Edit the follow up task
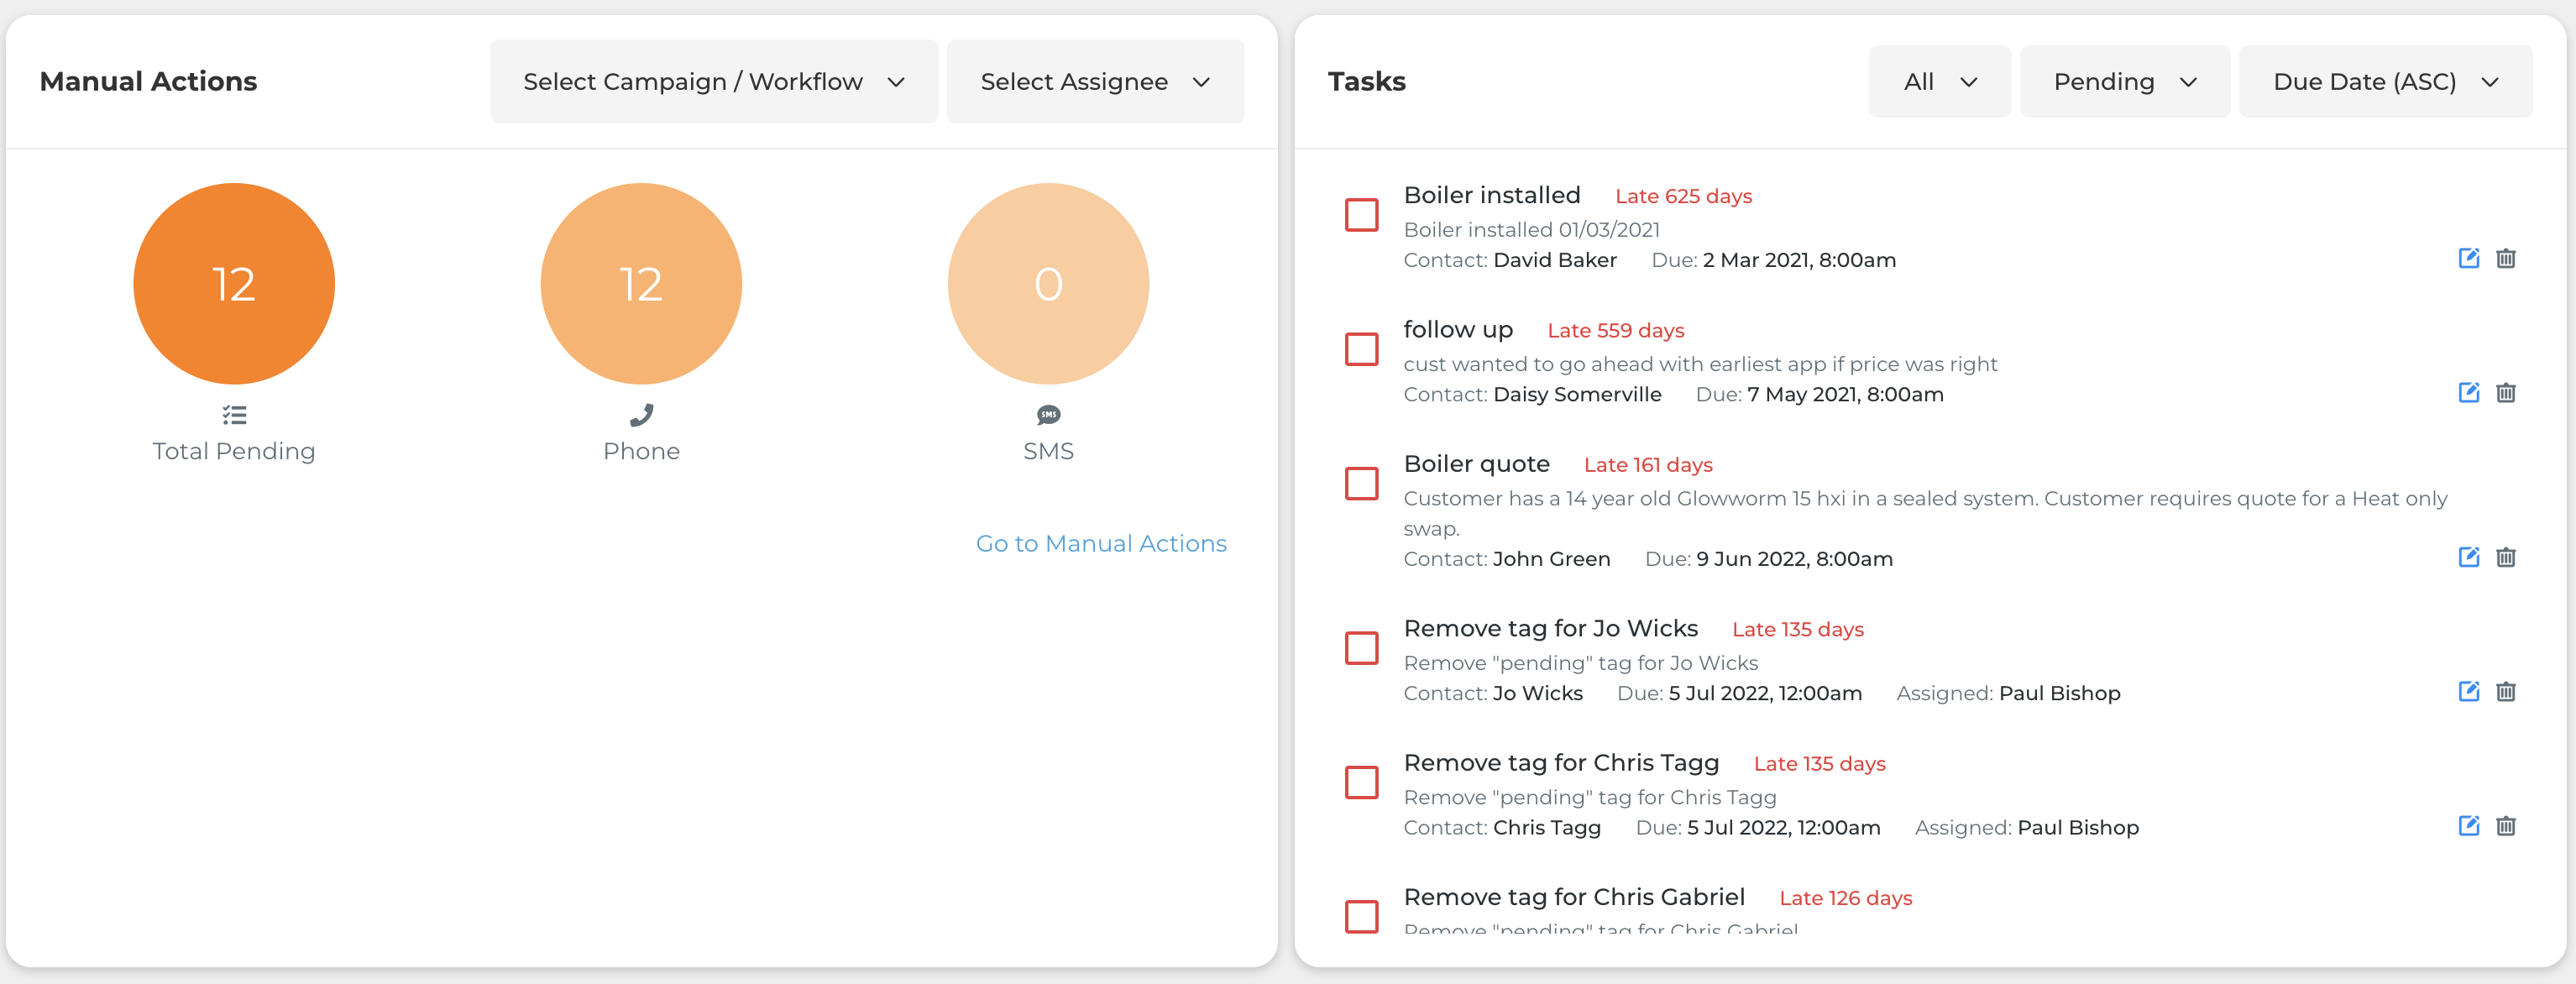 pos(2468,392)
